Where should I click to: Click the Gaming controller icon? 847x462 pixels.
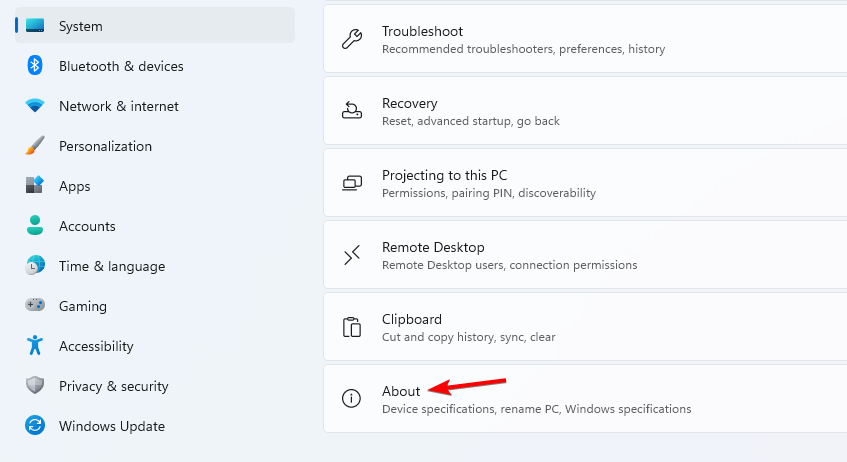point(35,305)
